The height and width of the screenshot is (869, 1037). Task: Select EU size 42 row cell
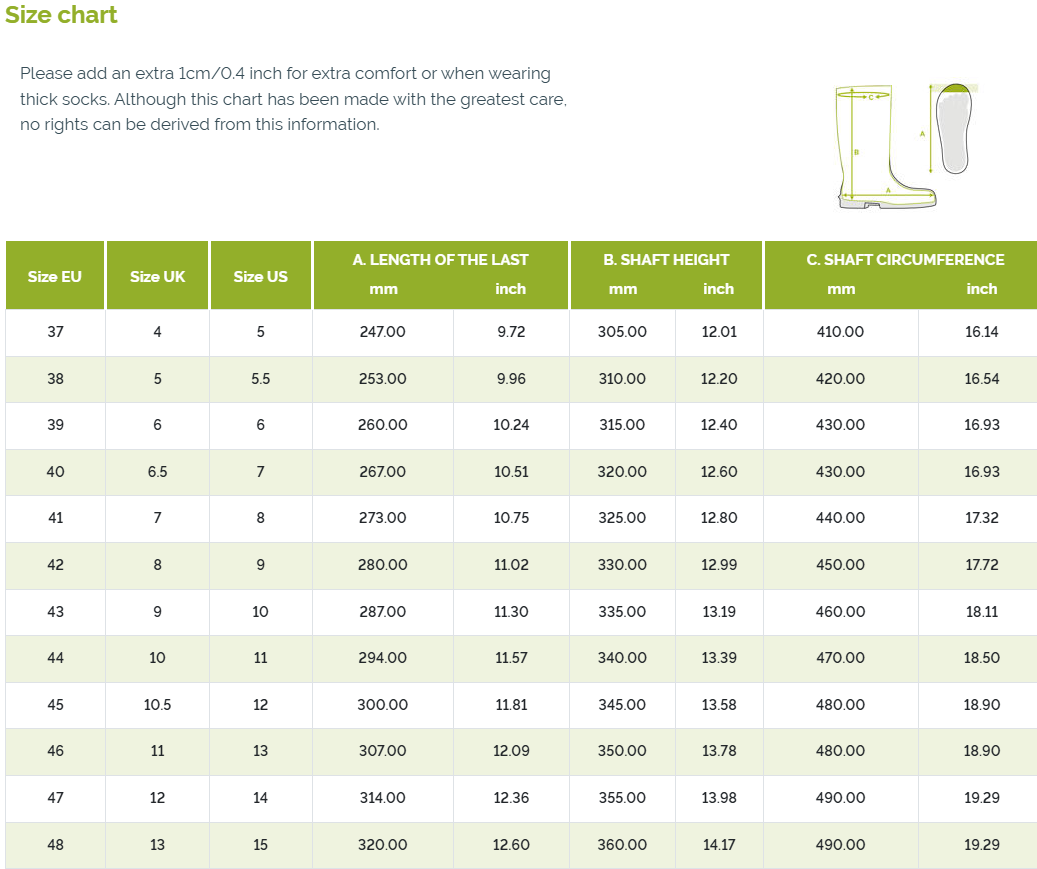(56, 565)
